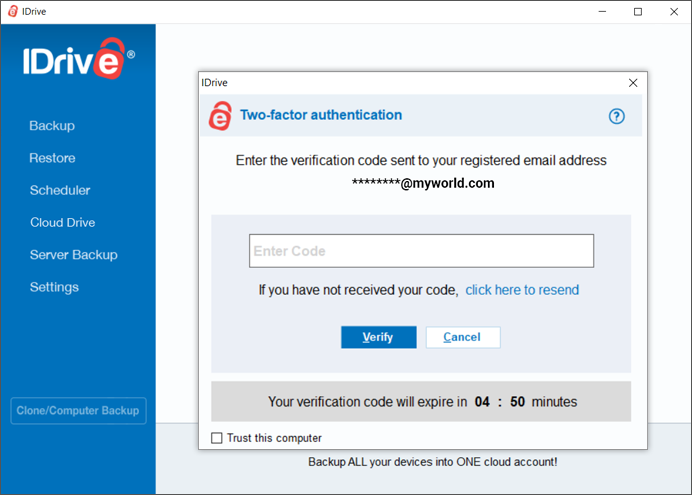The width and height of the screenshot is (692, 495).
Task: Open Settings from the sidebar
Action: (x=54, y=287)
